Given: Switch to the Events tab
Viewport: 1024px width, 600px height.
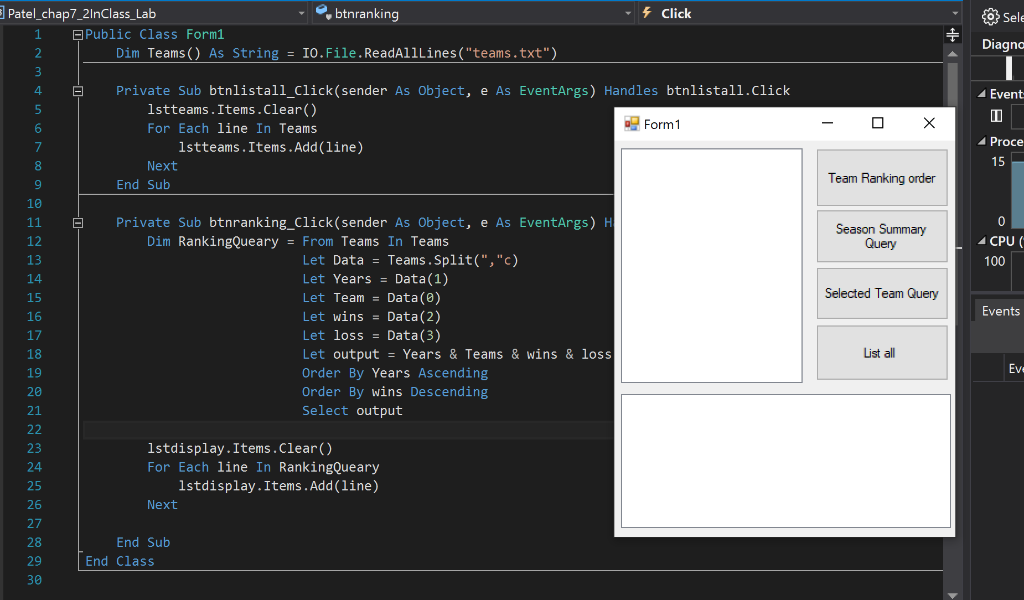Looking at the screenshot, I should tap(1000, 311).
